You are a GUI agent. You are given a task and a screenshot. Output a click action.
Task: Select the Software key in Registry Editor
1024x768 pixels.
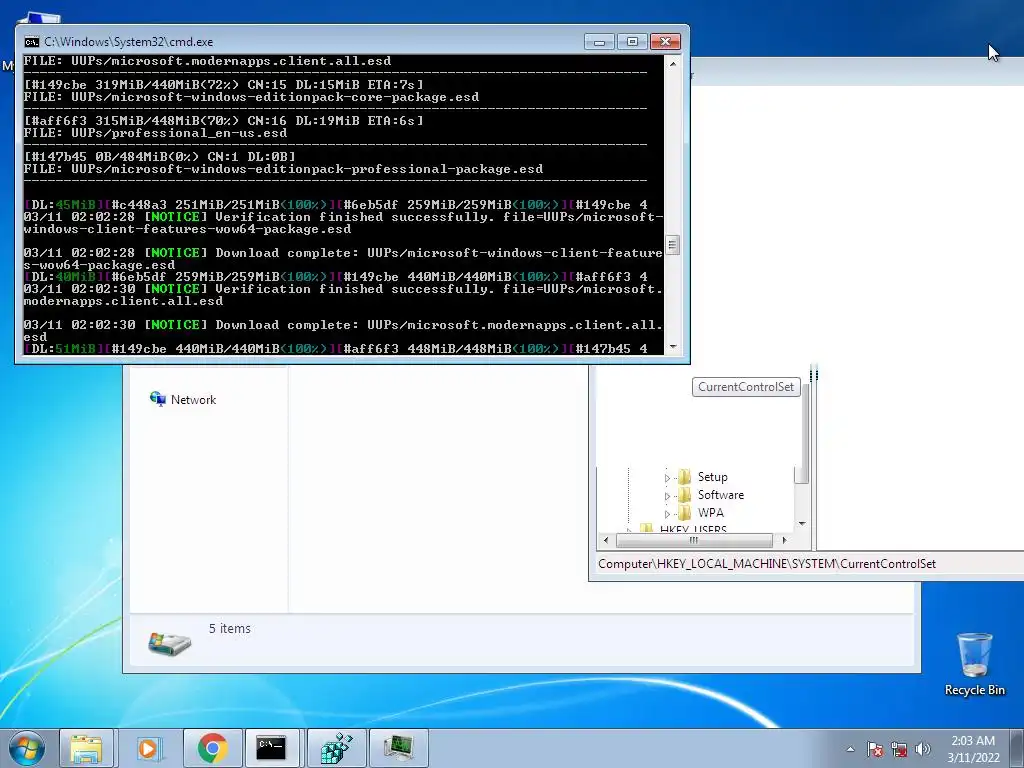[x=720, y=494]
